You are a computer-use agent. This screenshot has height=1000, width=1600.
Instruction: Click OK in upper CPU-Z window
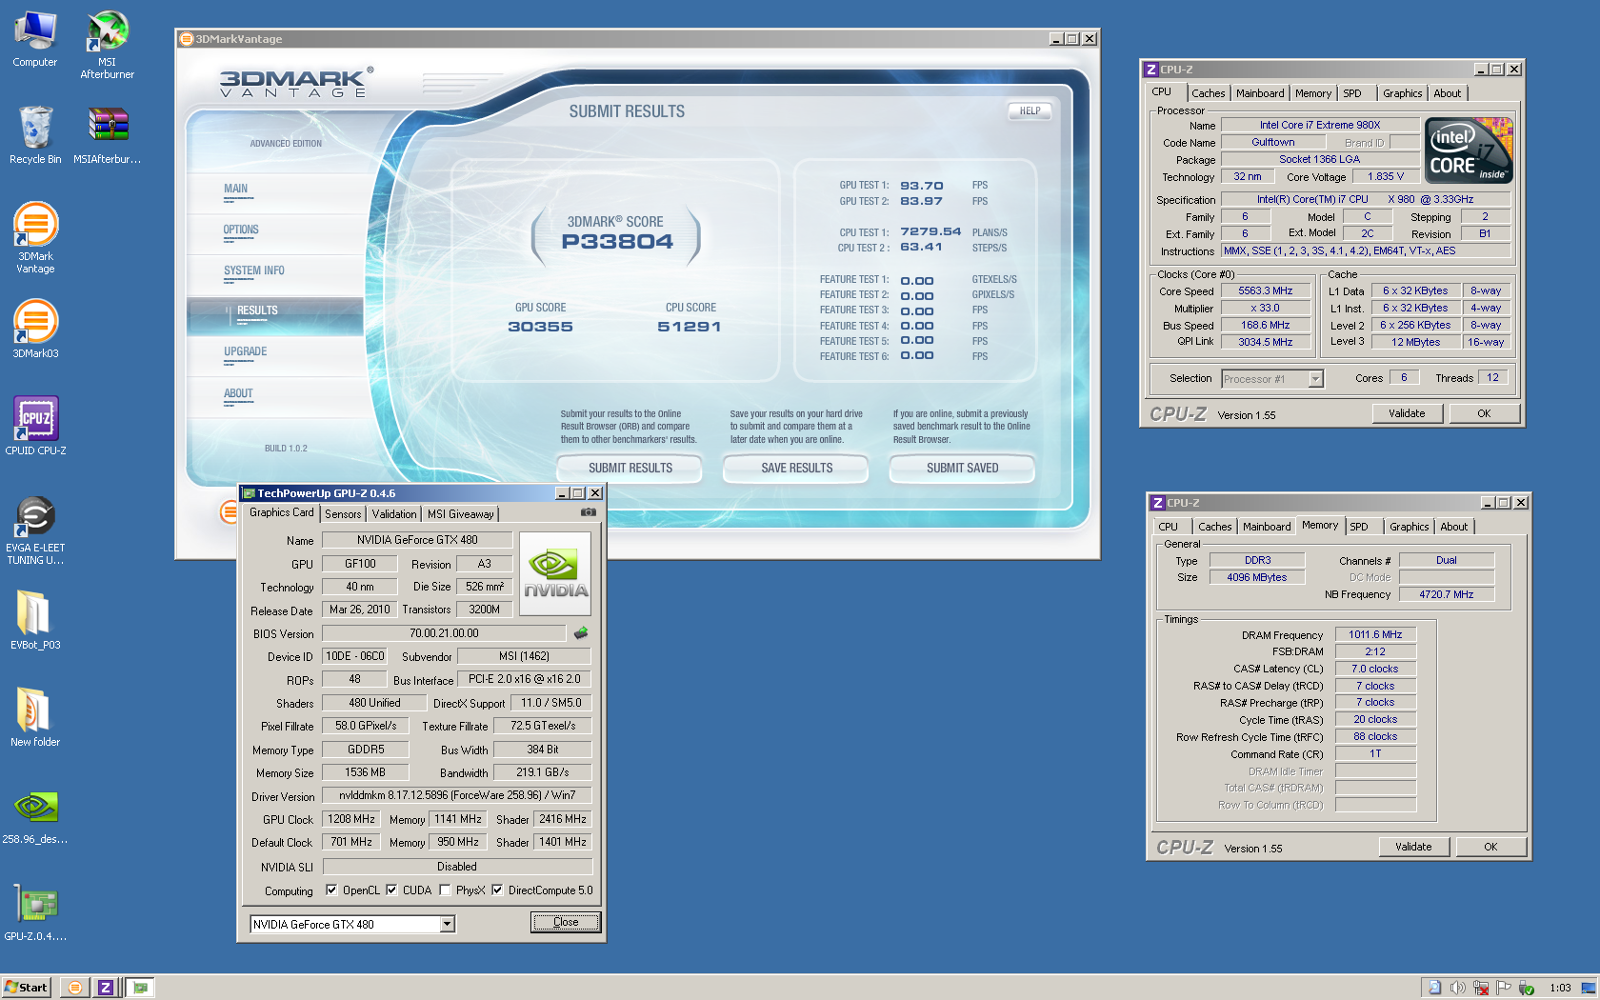click(x=1484, y=413)
